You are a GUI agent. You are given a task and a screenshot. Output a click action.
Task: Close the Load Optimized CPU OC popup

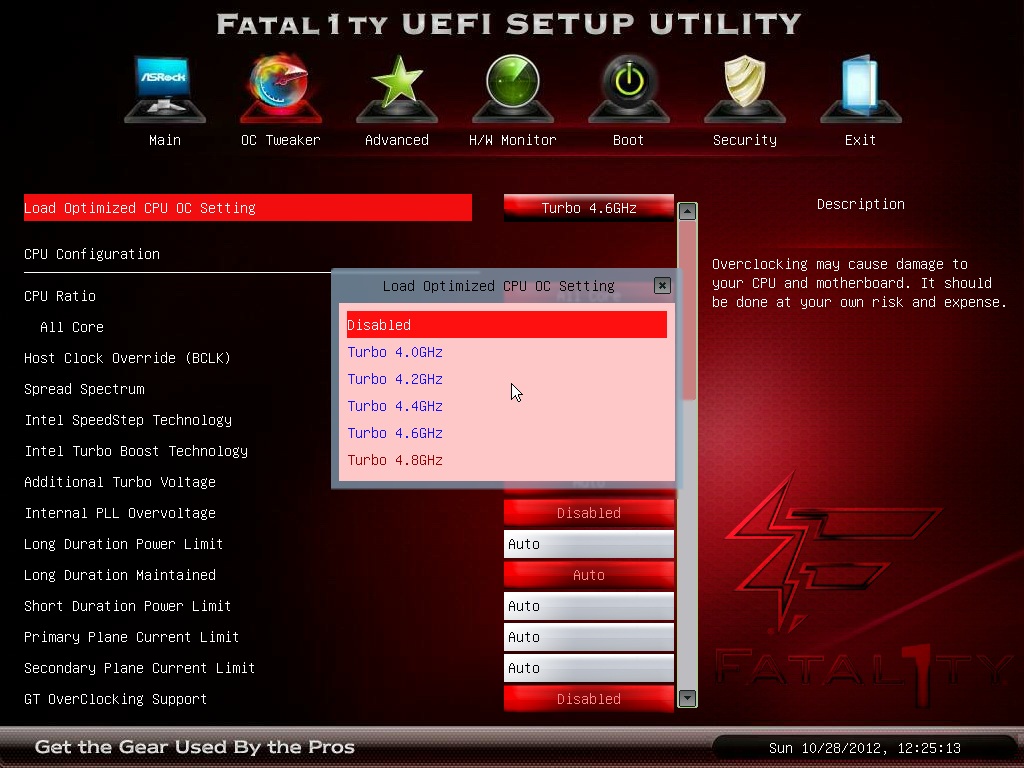click(x=662, y=285)
